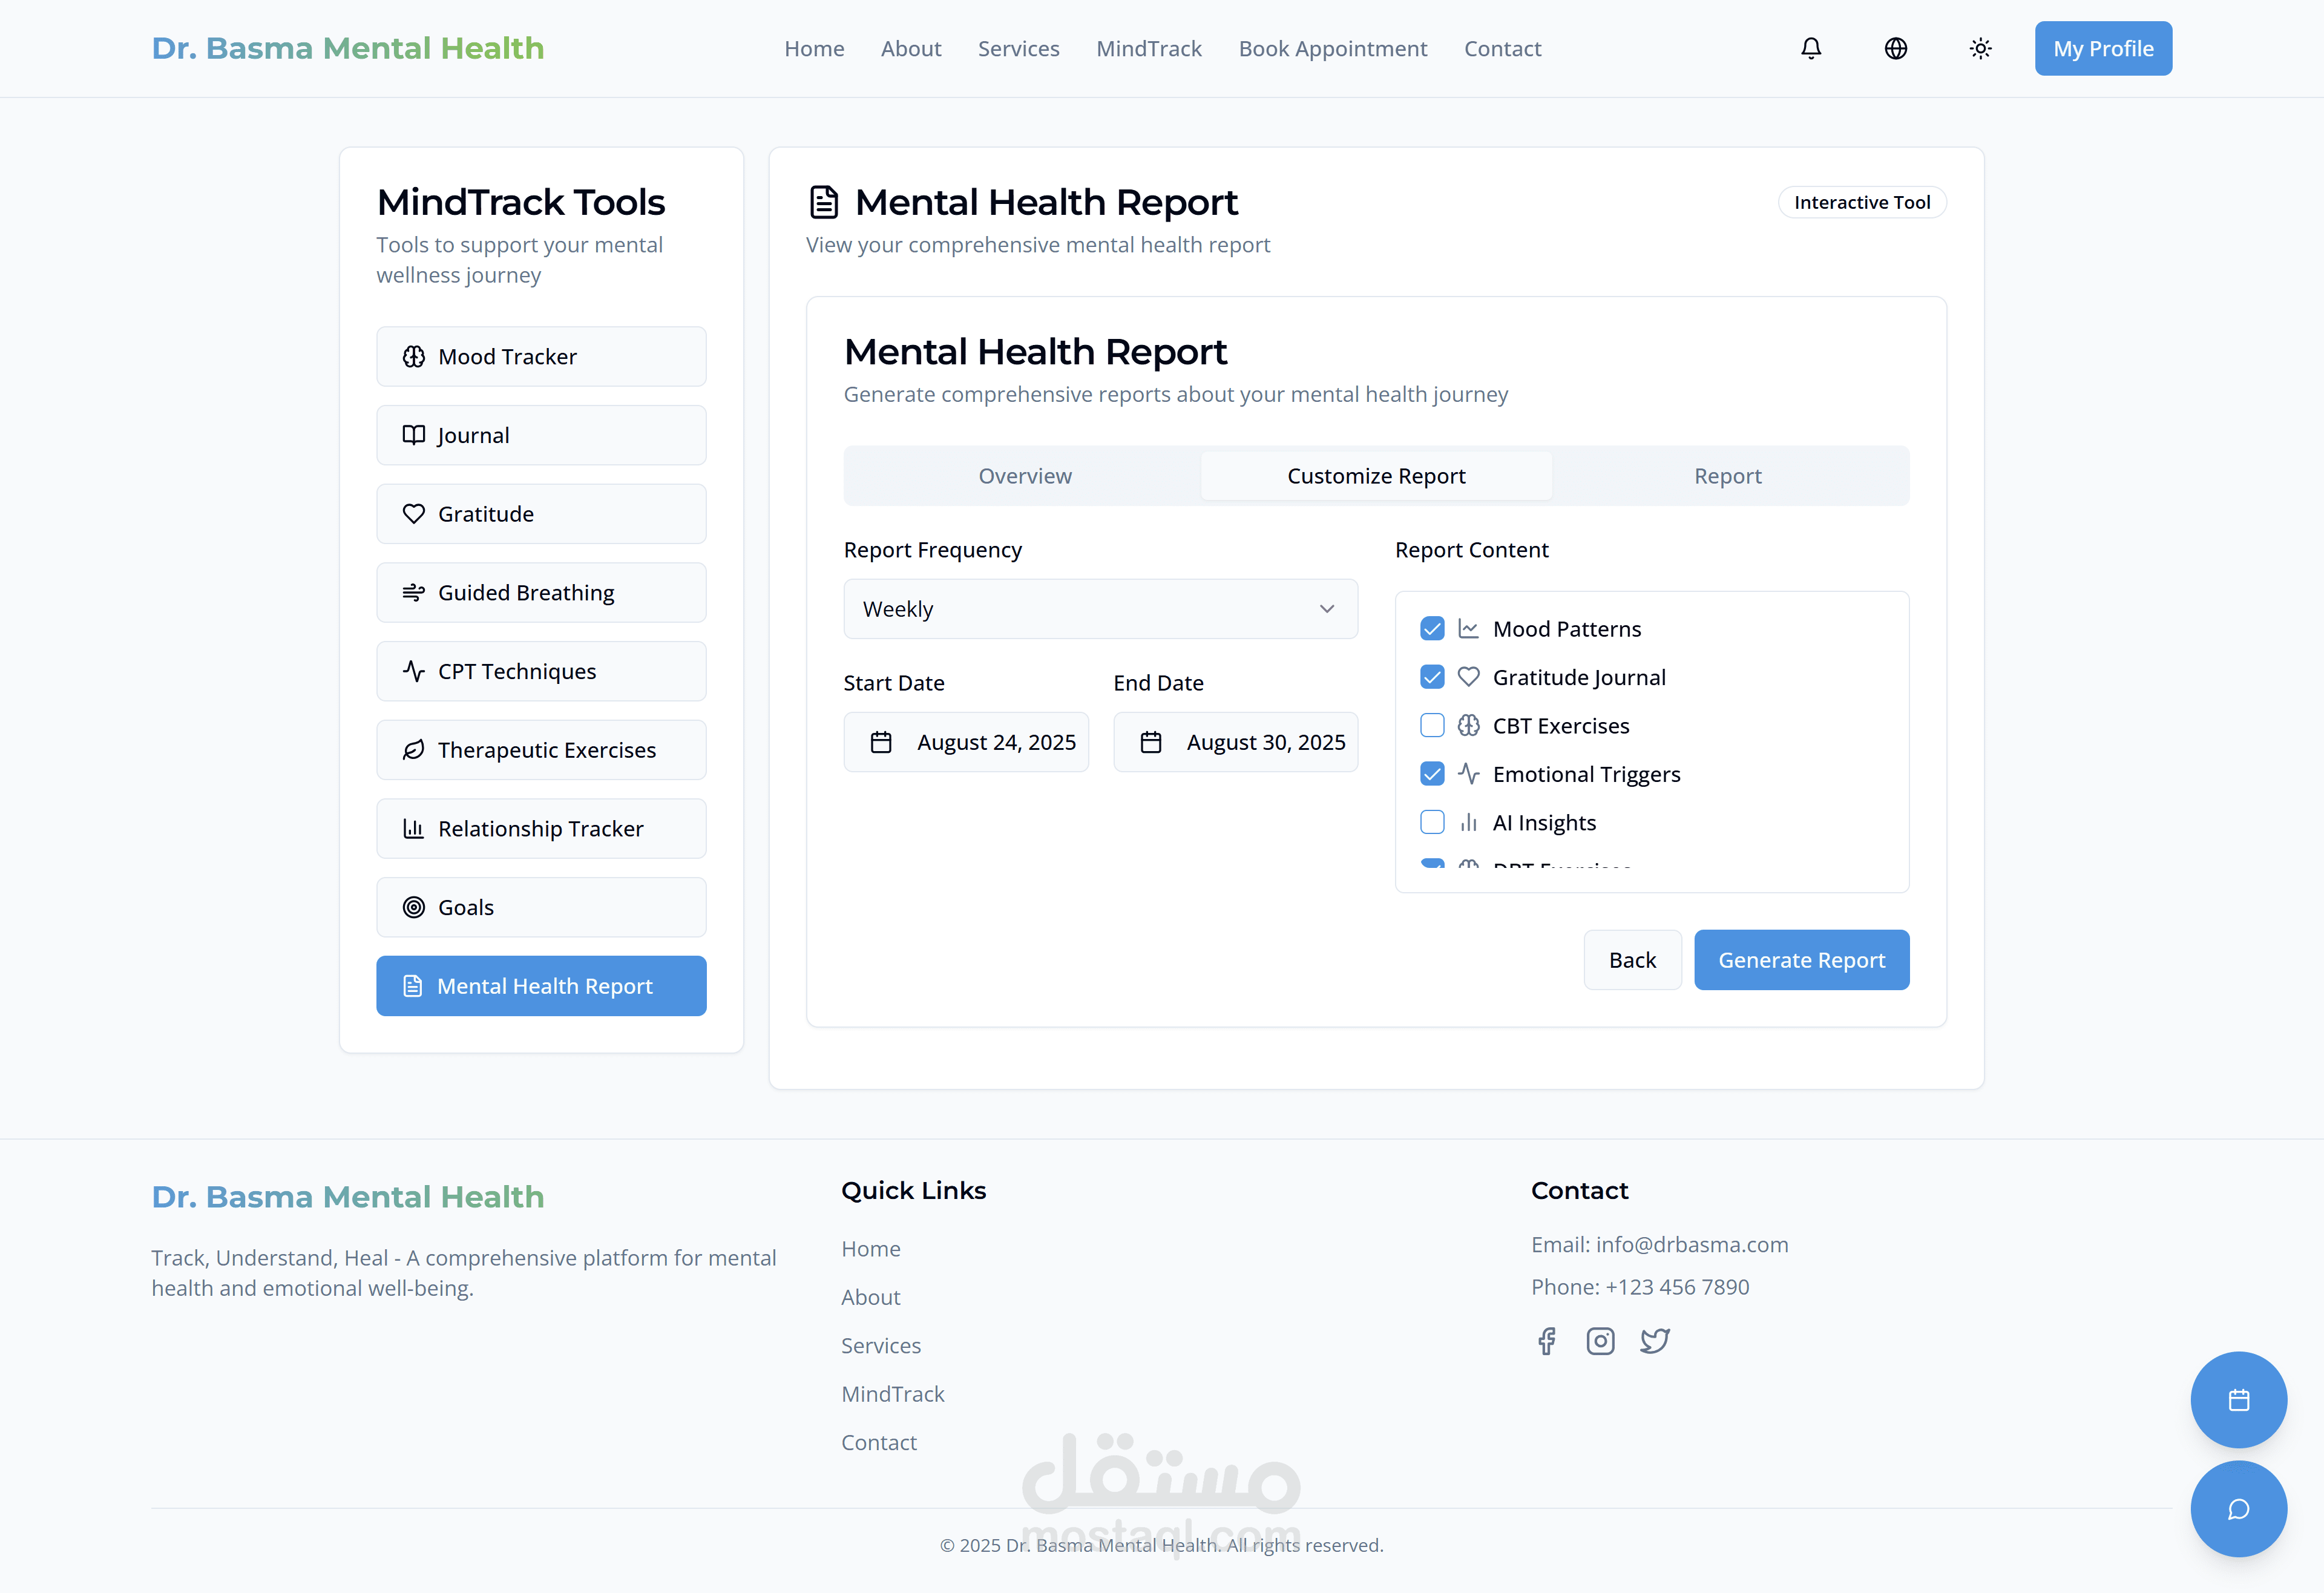Toggle the sun theme icon
The width and height of the screenshot is (2324, 1593).
[1980, 48]
